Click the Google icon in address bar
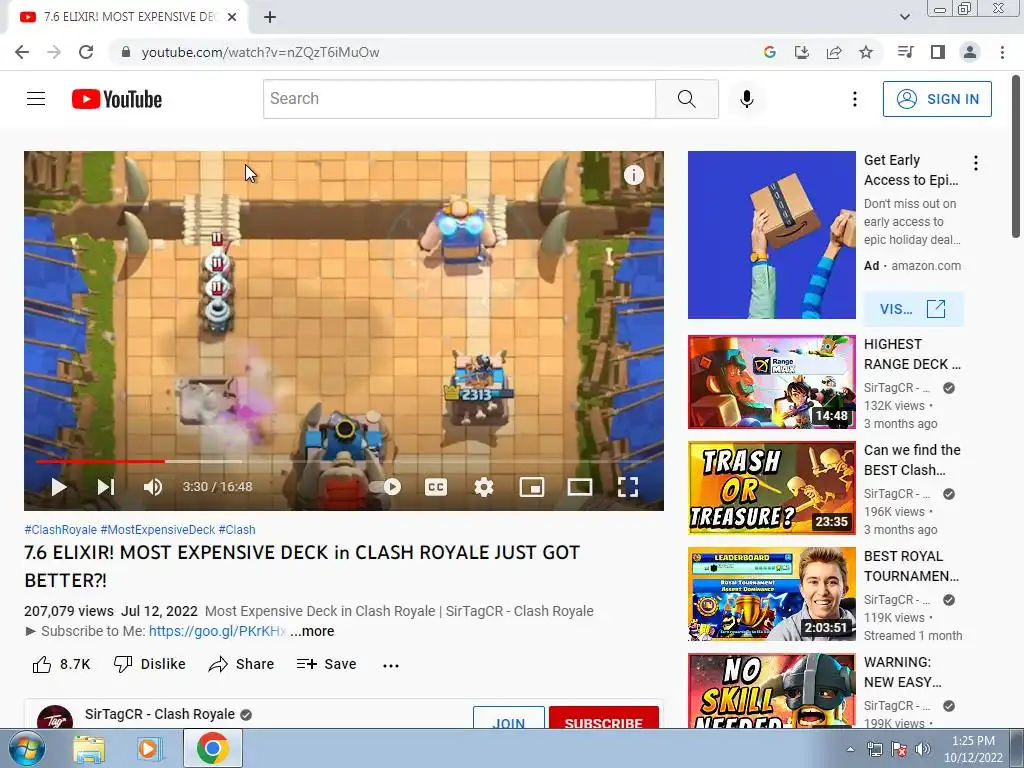 point(769,52)
